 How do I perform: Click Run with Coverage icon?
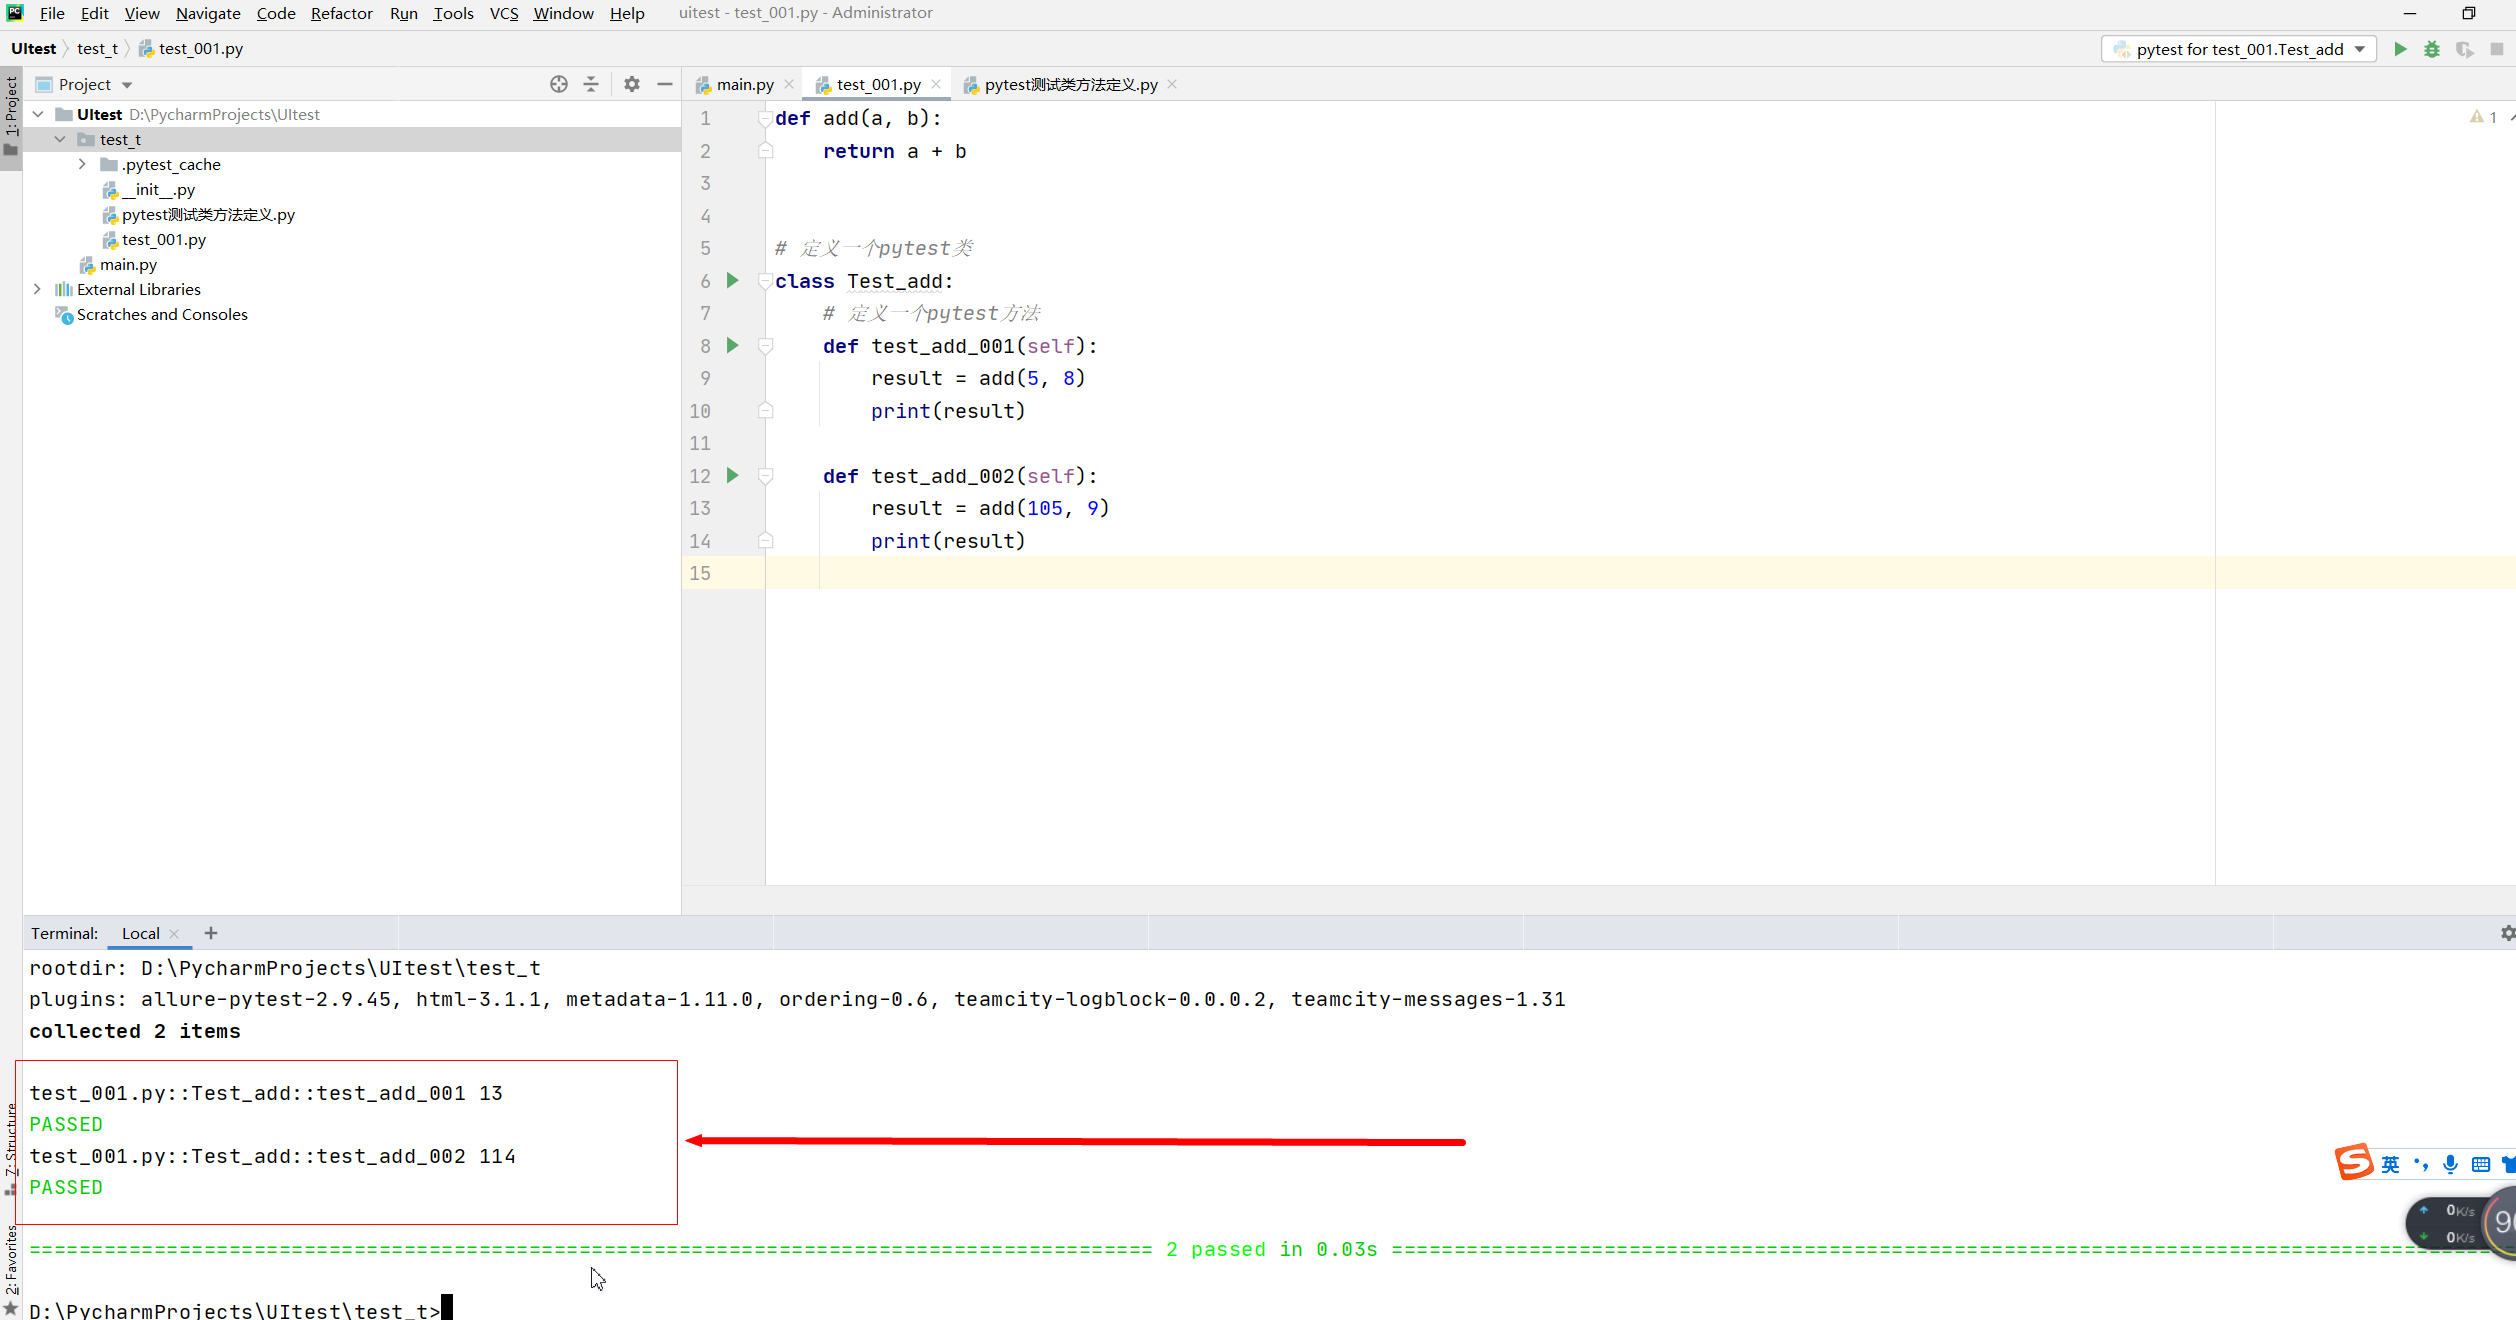2464,49
